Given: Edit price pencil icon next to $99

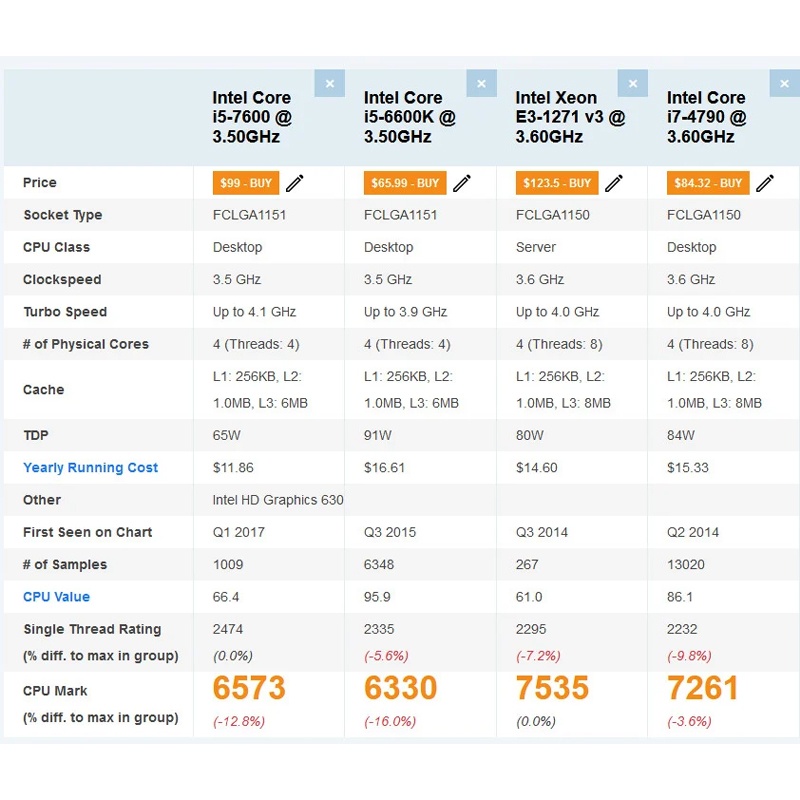Looking at the screenshot, I should click(294, 183).
